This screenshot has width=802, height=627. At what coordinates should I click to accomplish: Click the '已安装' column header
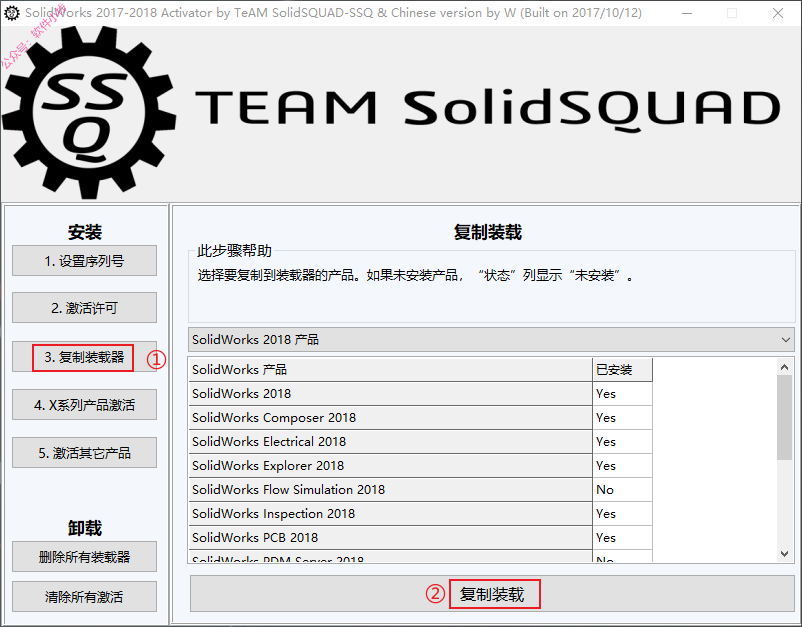622,370
